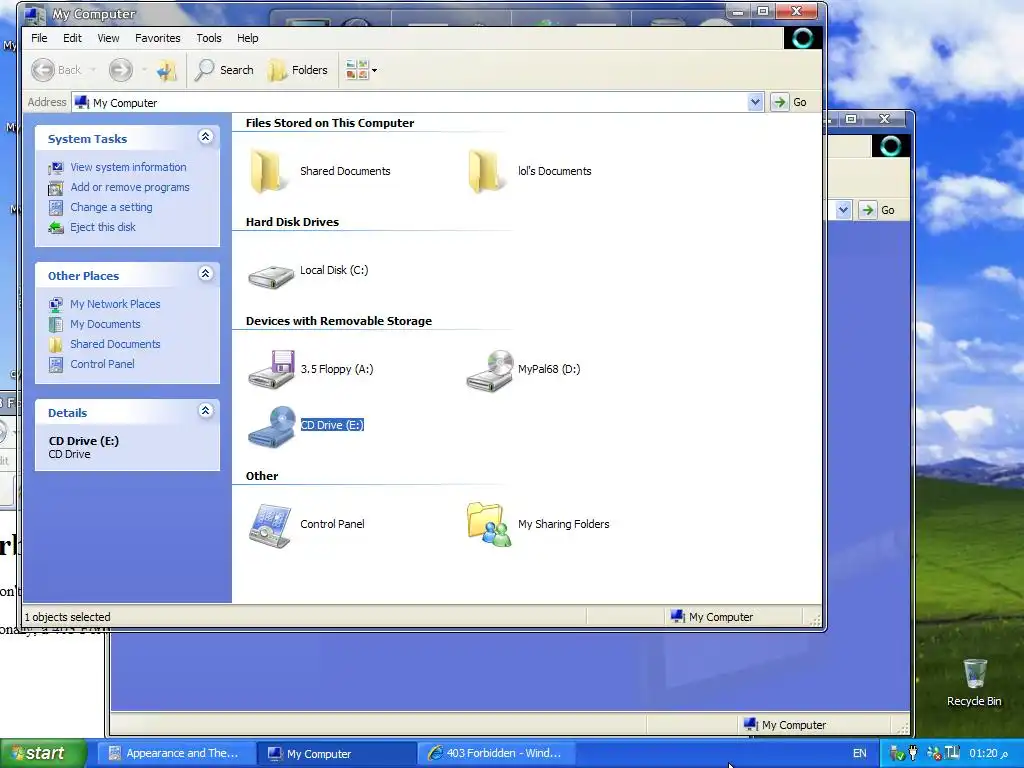Open lol's Documents folder icon
Screen dimensions: 1024x768
(487, 171)
